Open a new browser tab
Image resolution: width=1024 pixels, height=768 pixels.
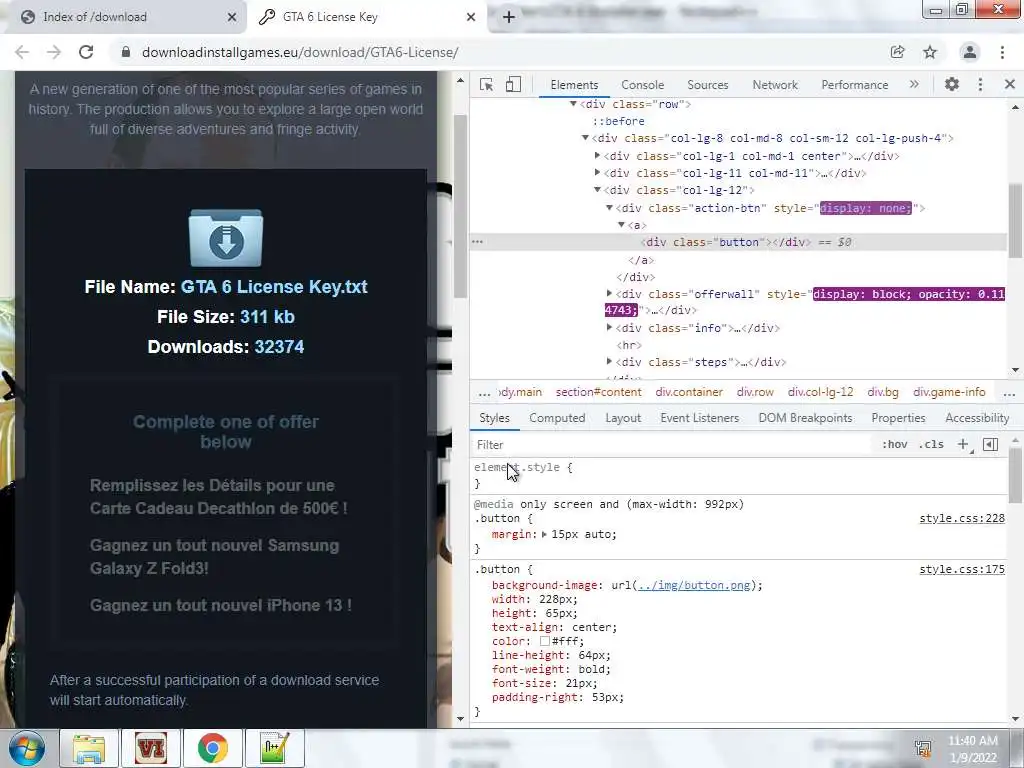[509, 17]
